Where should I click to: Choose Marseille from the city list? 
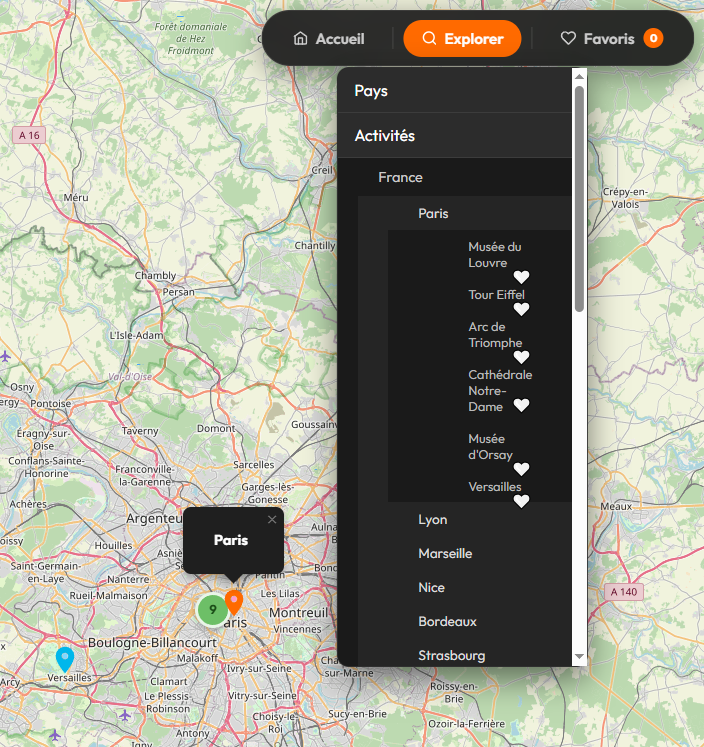pyautogui.click(x=445, y=554)
